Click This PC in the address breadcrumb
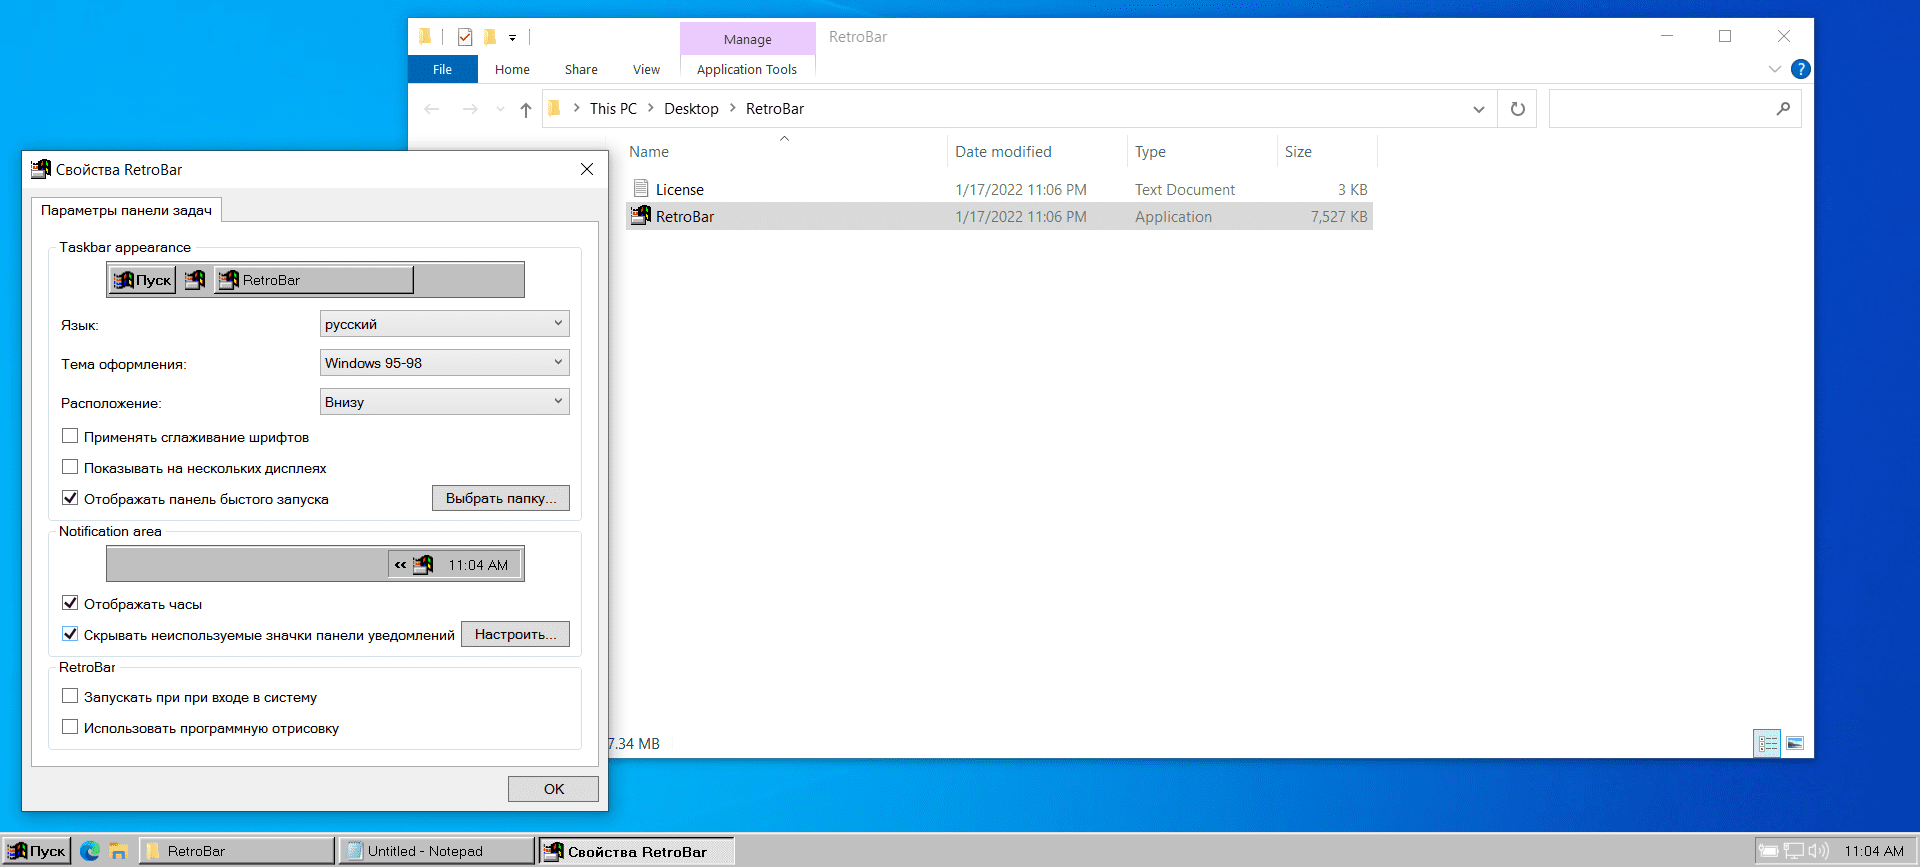The height and width of the screenshot is (867, 1920). 613,108
